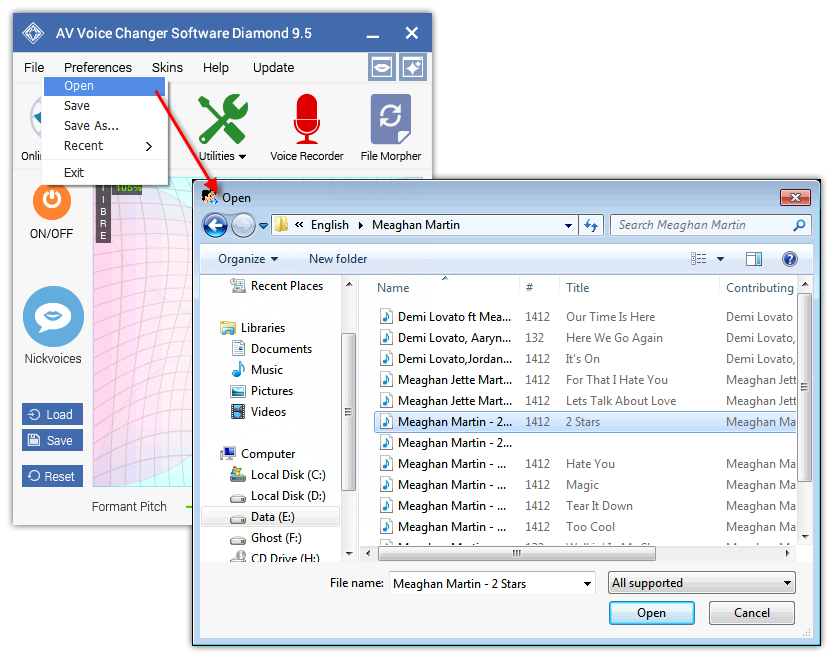Screen dimensions: 835x660
Task: Refresh the Meaghan Martin folder view
Action: 591,225
